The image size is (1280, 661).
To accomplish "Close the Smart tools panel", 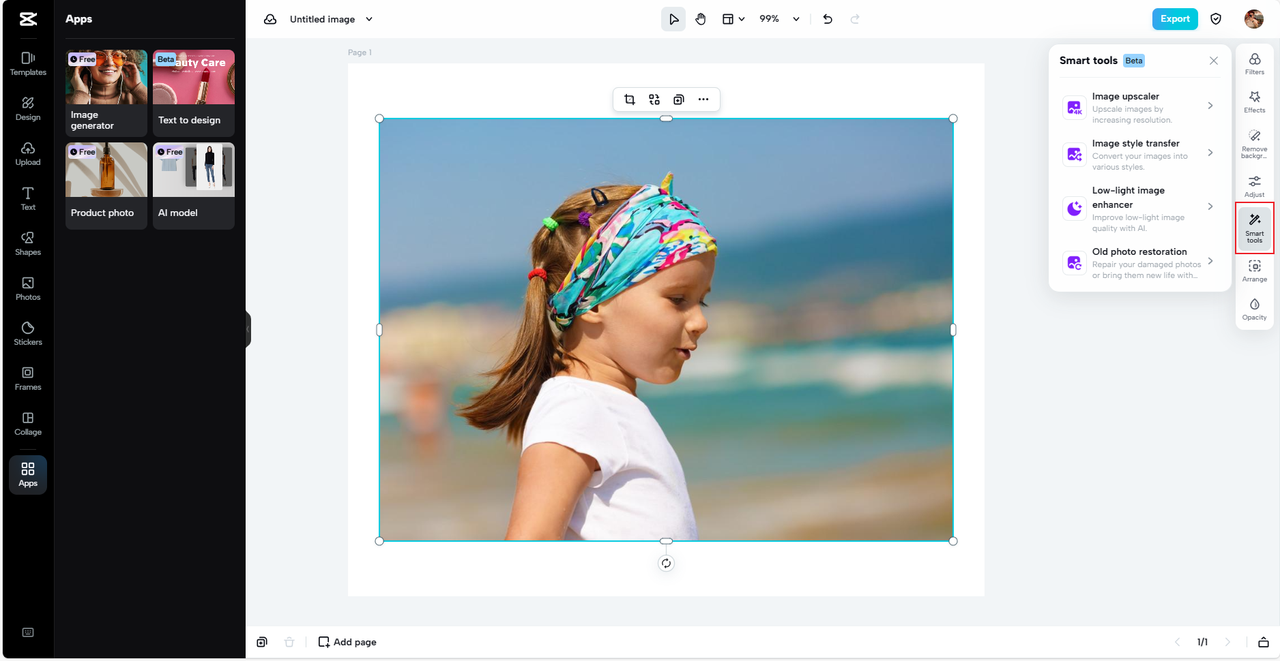I will (x=1213, y=61).
